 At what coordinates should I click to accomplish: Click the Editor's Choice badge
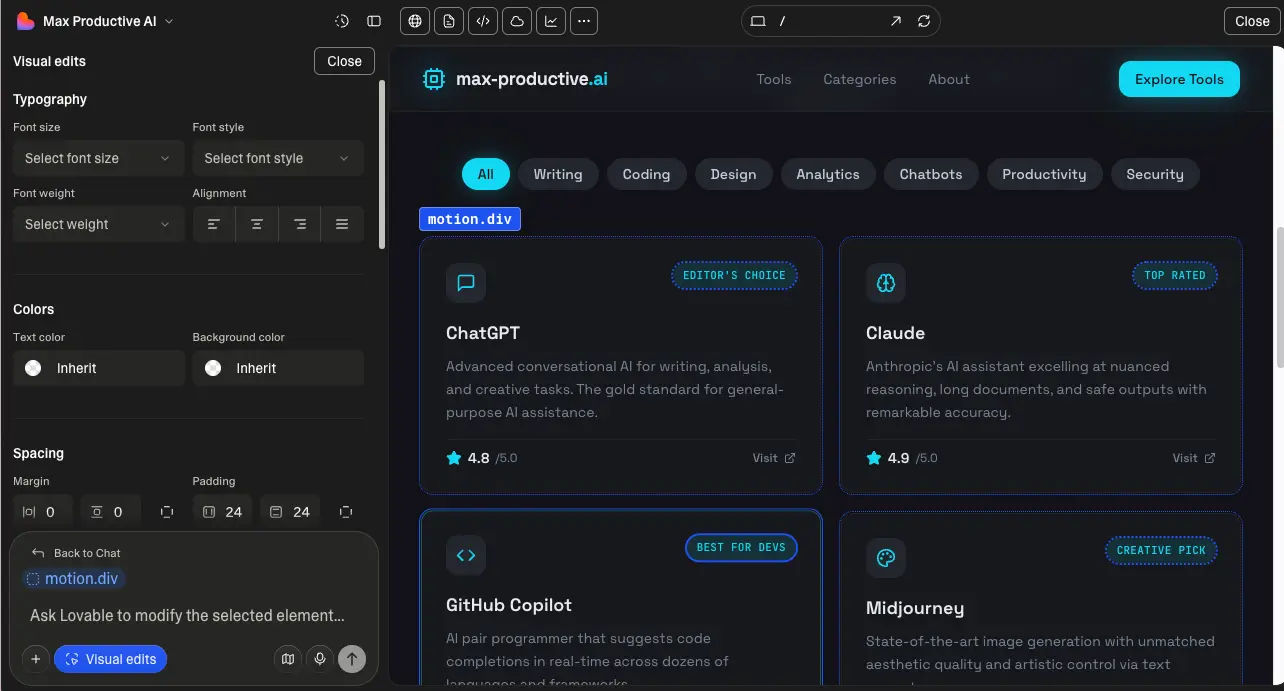pyautogui.click(x=734, y=275)
